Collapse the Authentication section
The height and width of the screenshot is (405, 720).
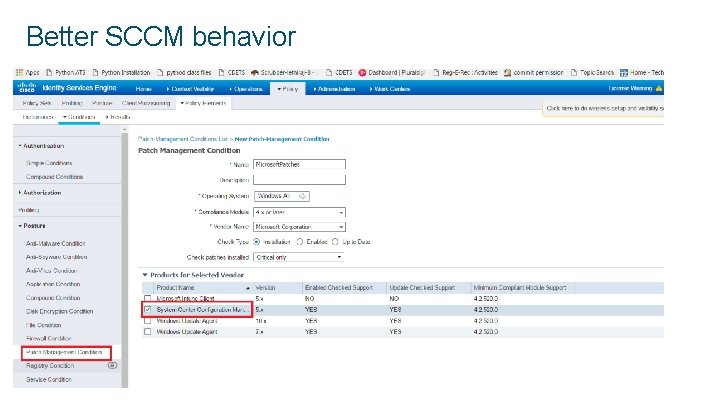pos(20,146)
